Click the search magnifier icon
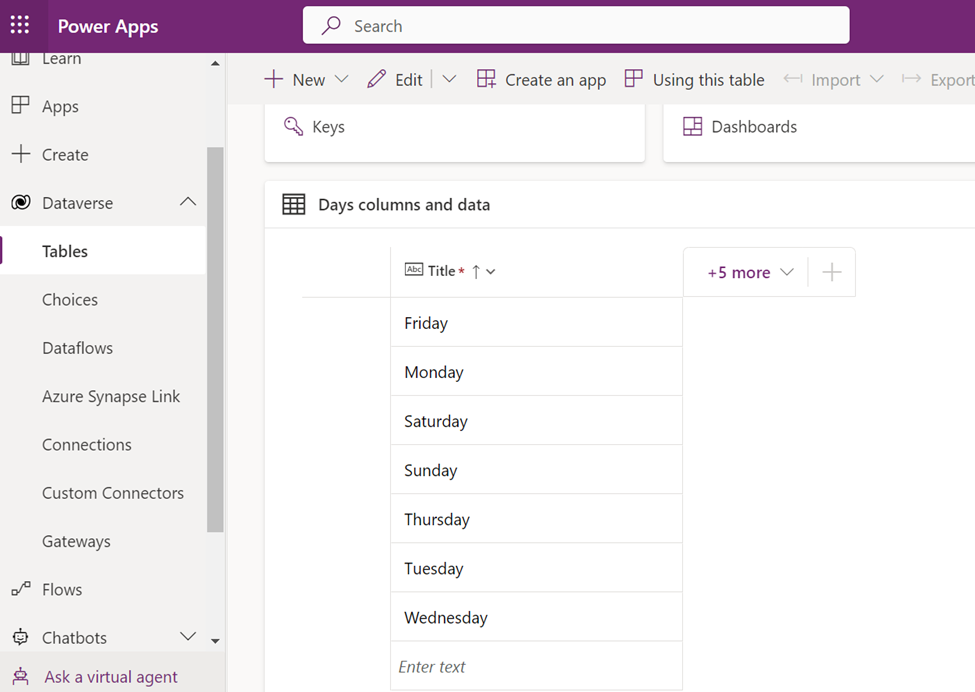Image resolution: width=975 pixels, height=692 pixels. coord(331,25)
